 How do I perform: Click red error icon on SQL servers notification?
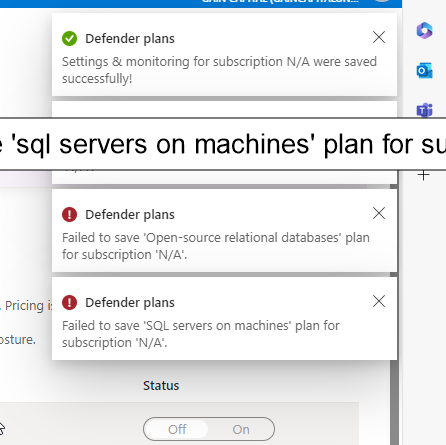(69, 303)
